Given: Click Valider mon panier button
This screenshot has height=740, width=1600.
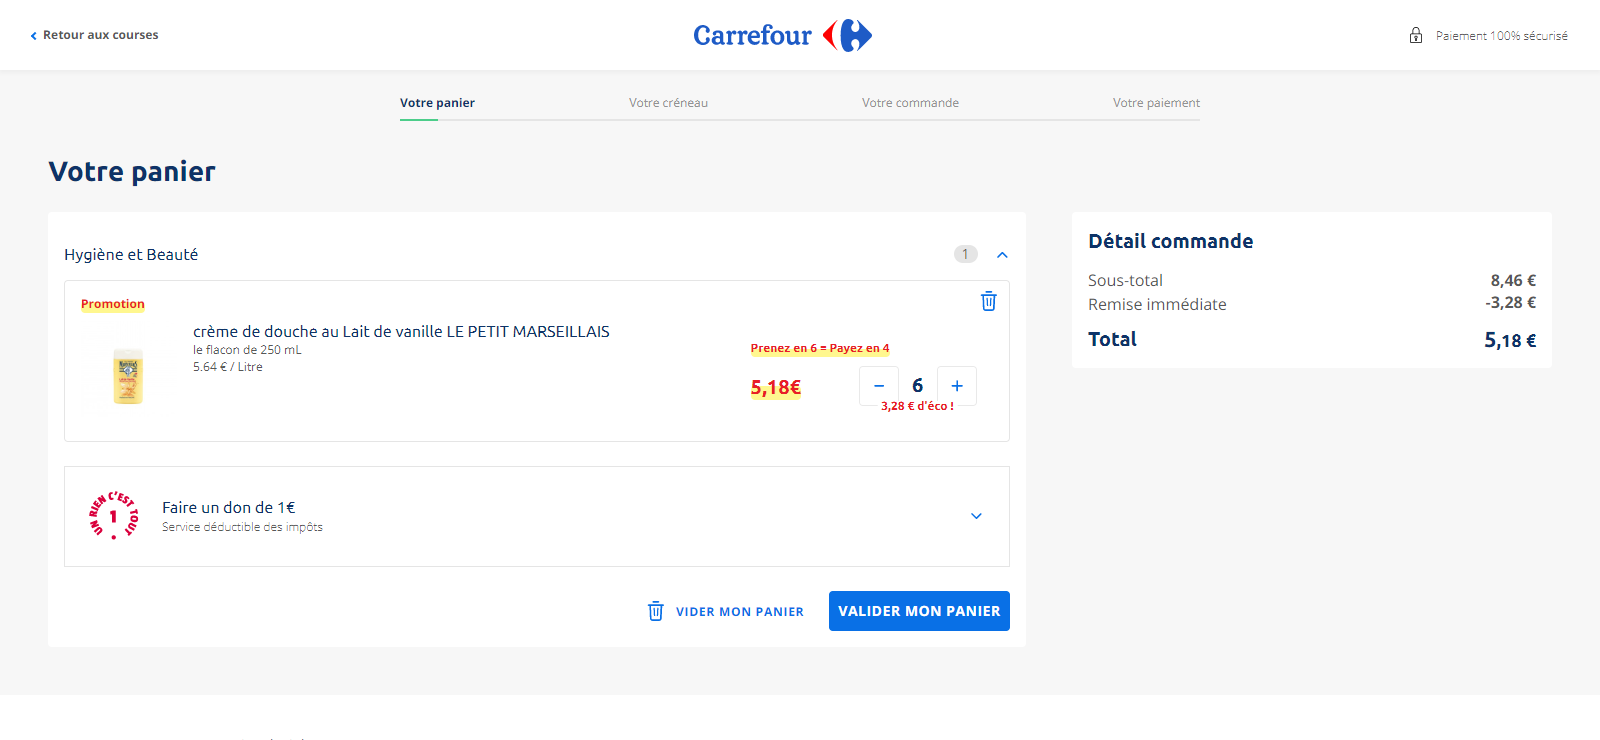Looking at the screenshot, I should tap(919, 611).
